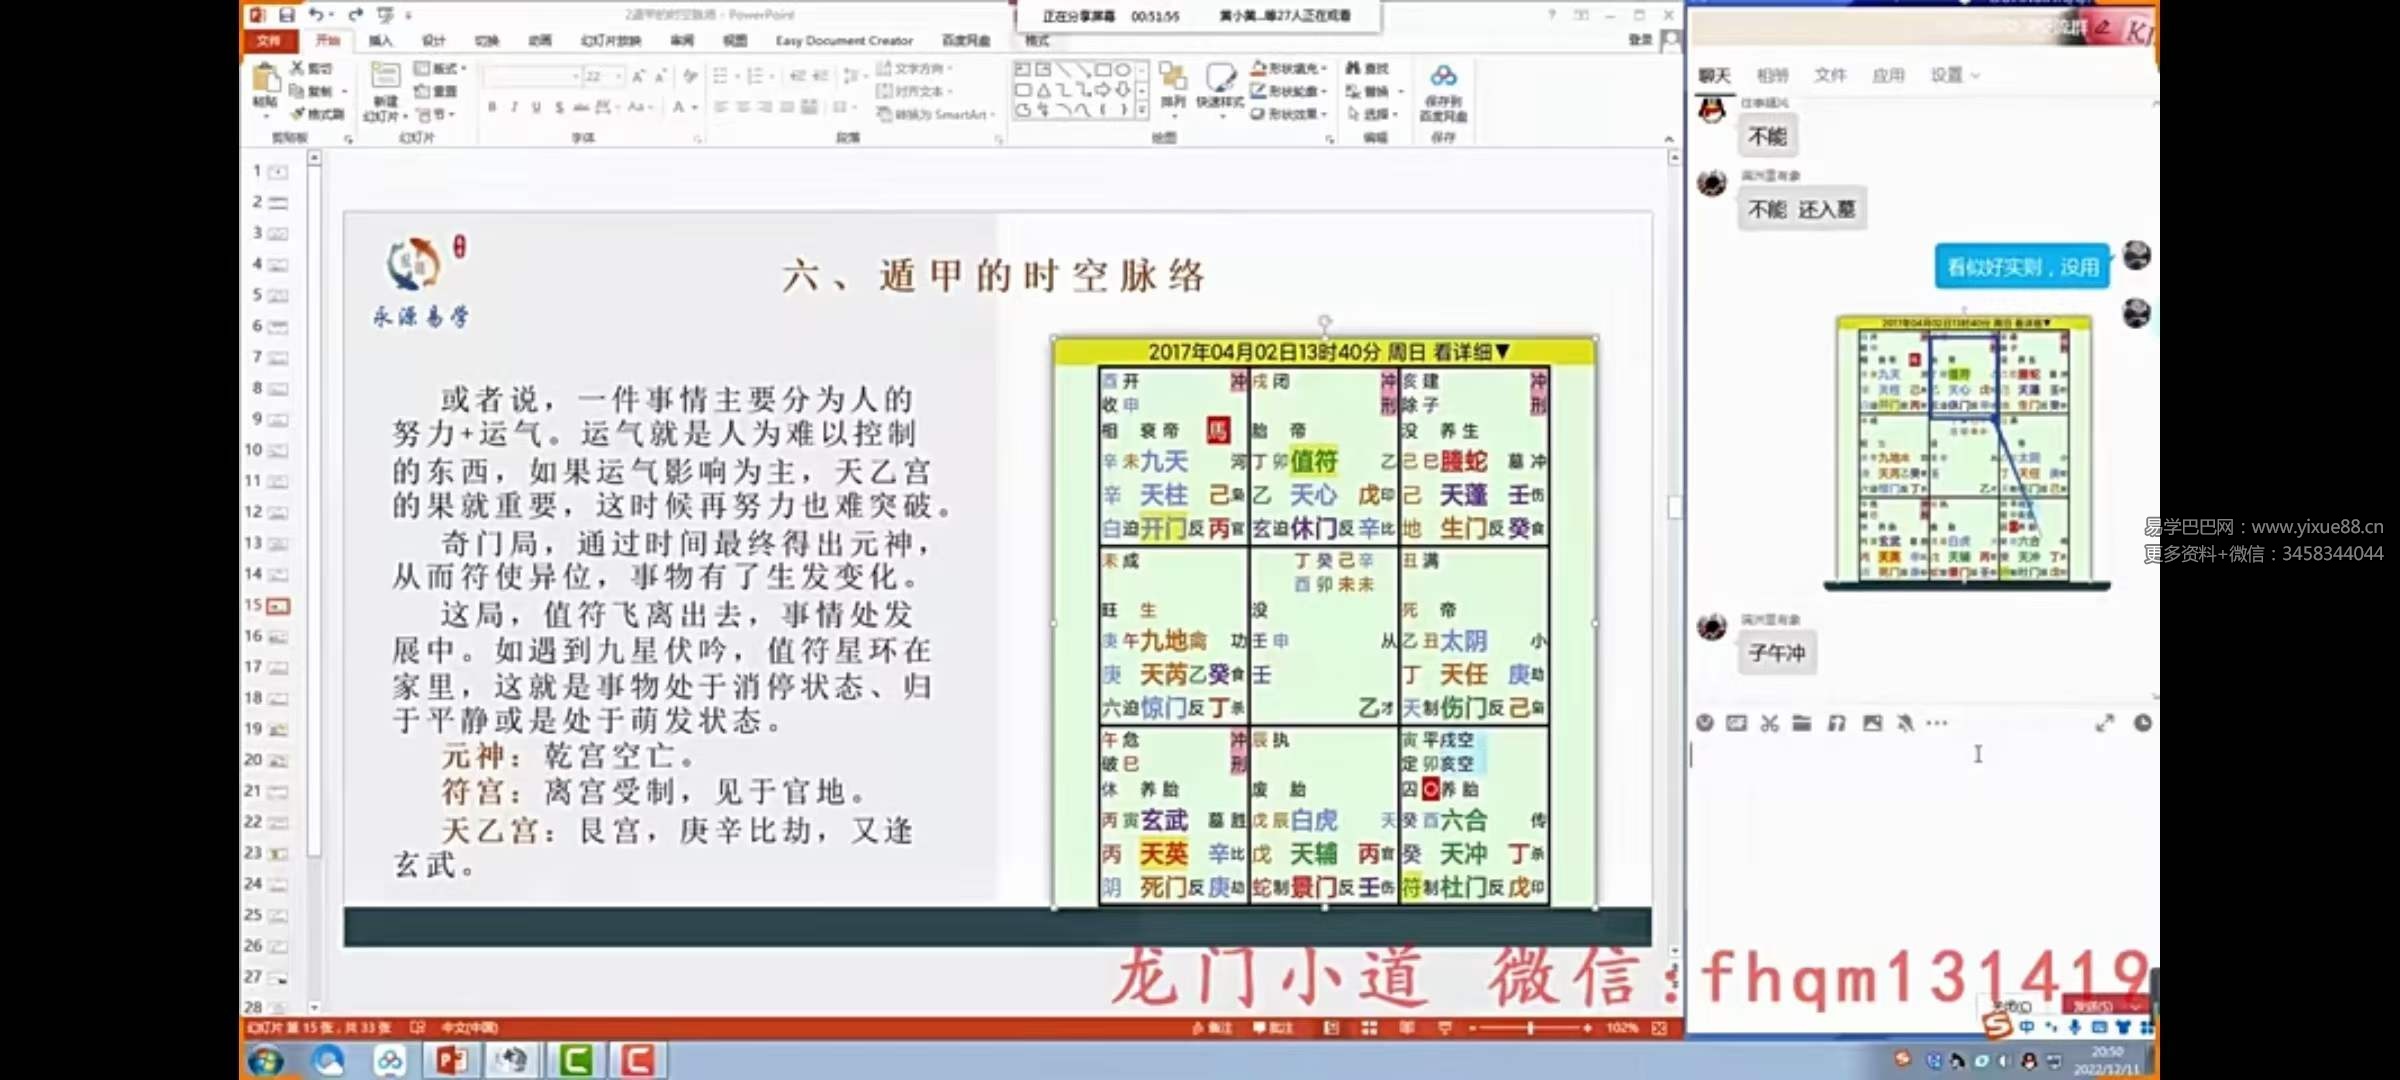Open the screenshot scissors tool in the chat panel
The height and width of the screenshot is (1080, 2400).
1770,723
